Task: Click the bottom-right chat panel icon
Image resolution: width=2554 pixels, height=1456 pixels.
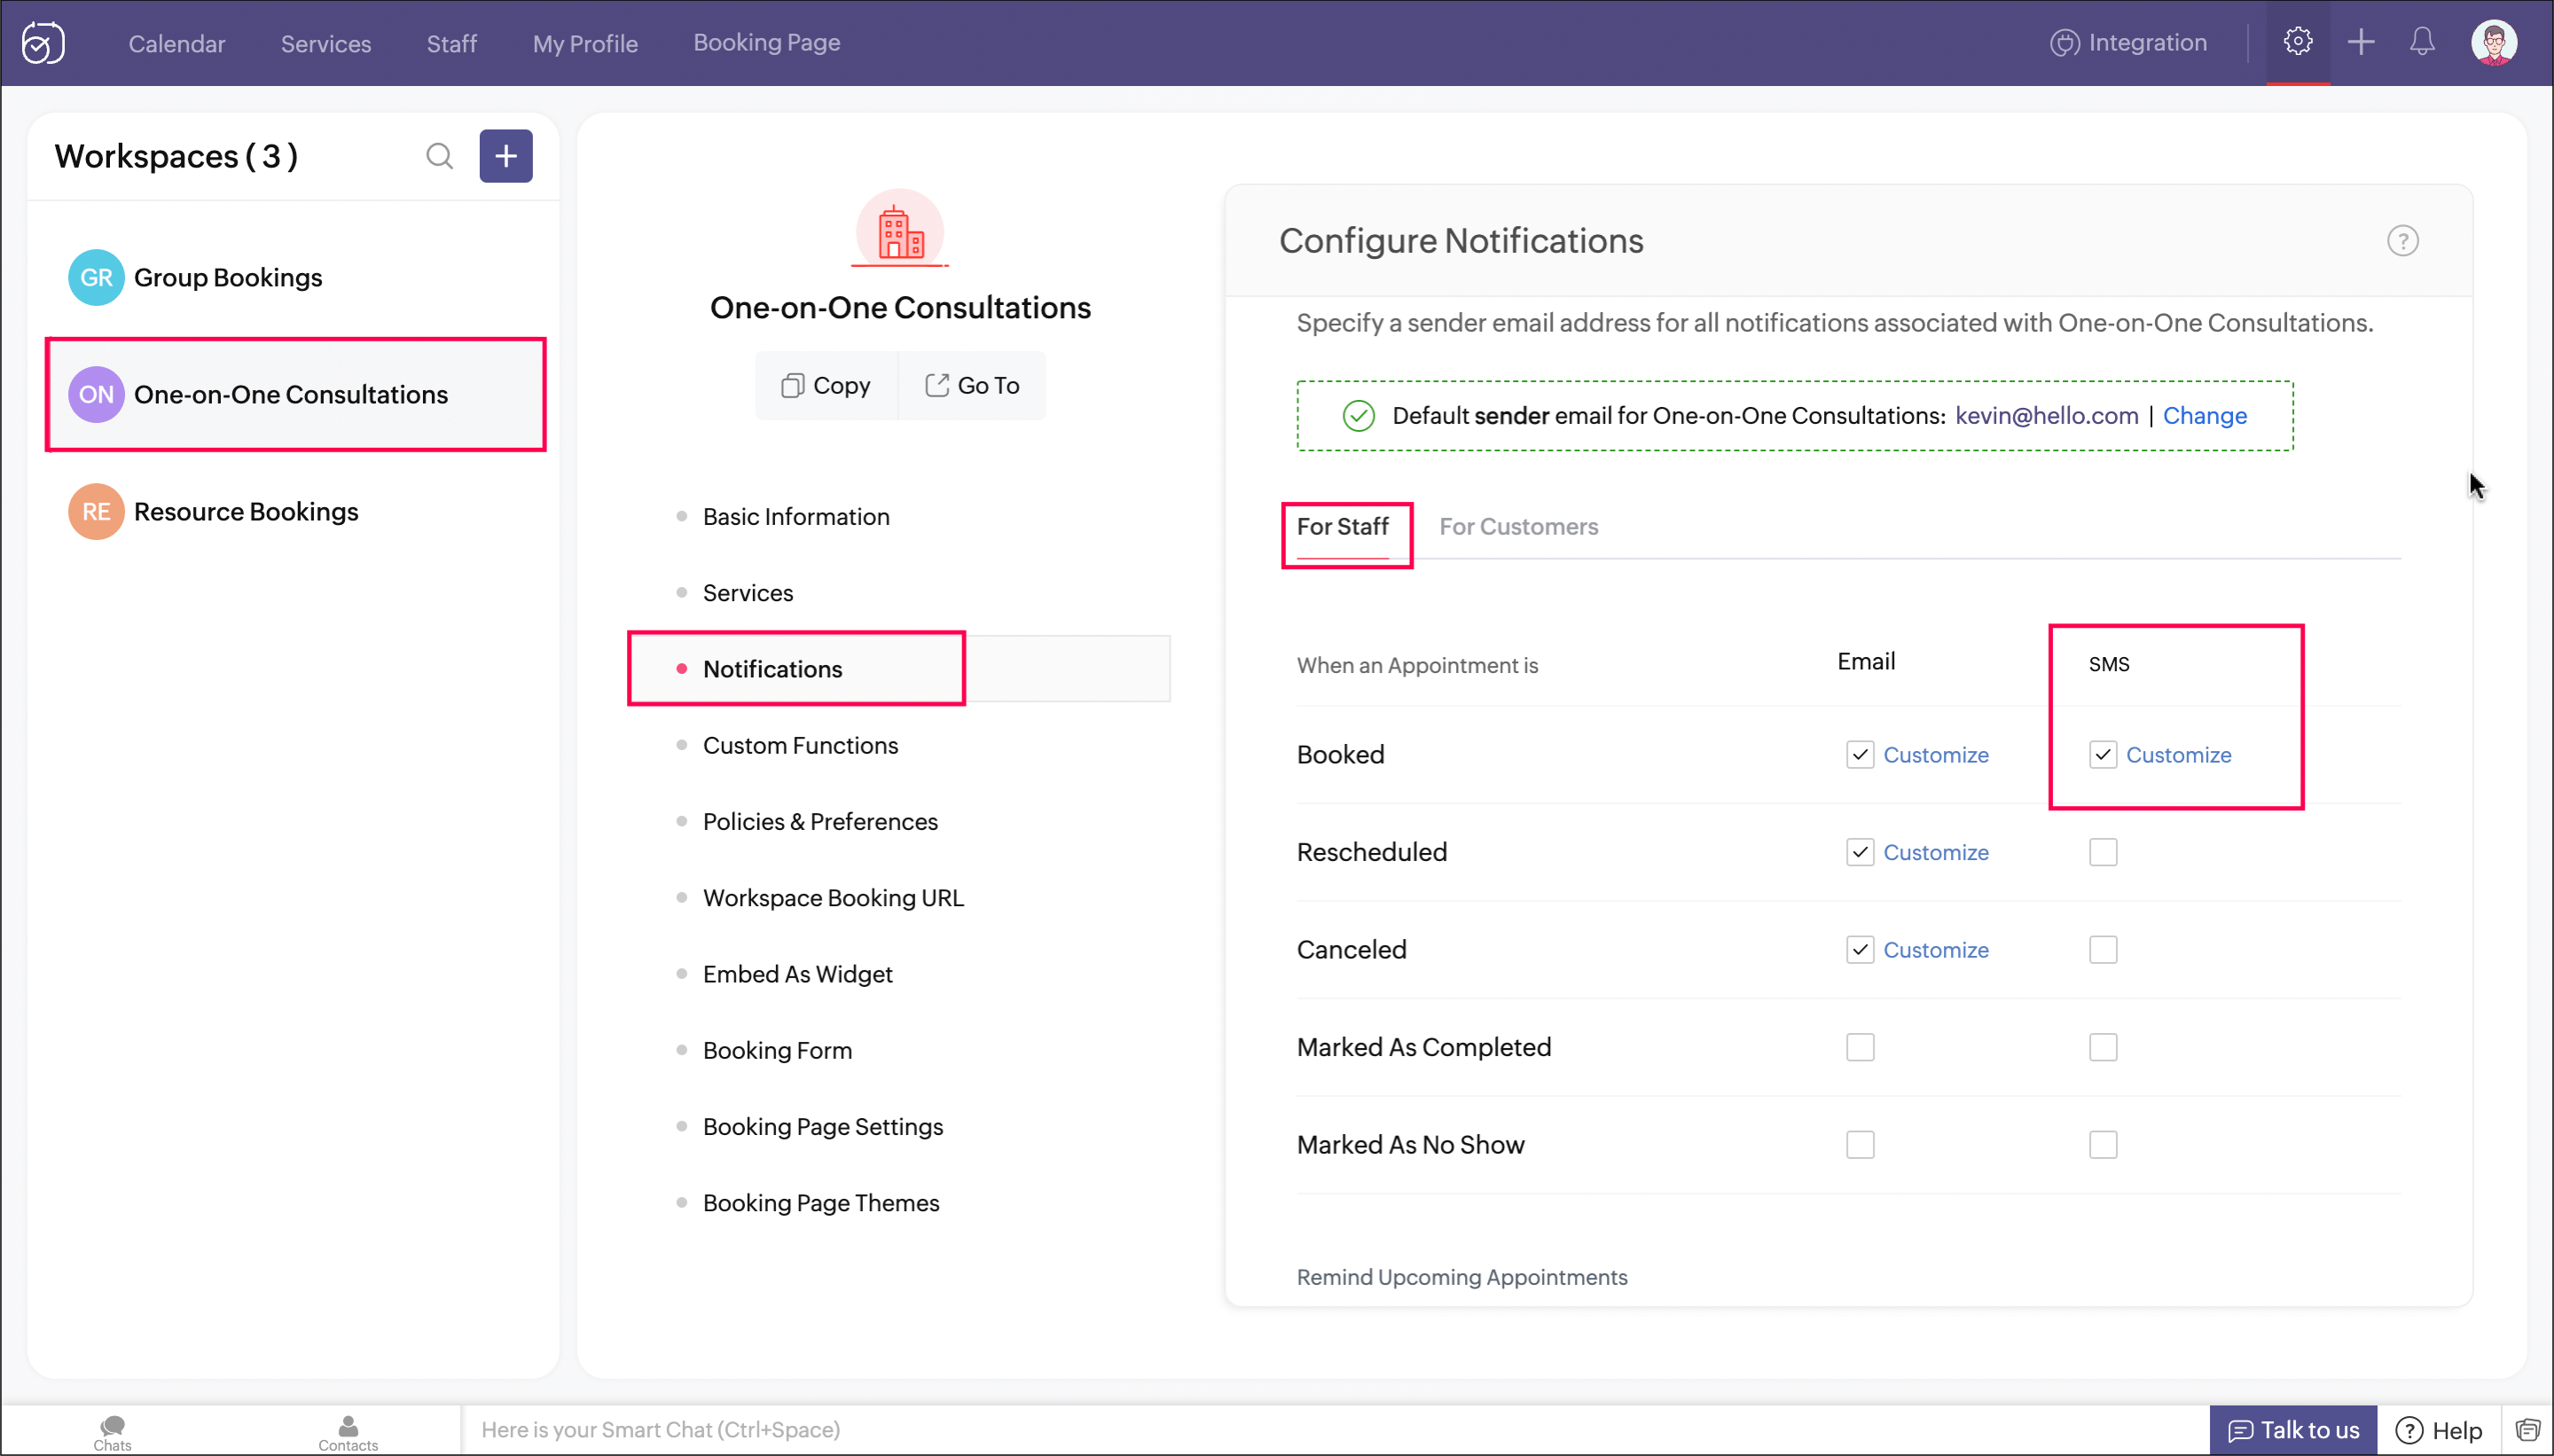Action: (x=2527, y=1430)
